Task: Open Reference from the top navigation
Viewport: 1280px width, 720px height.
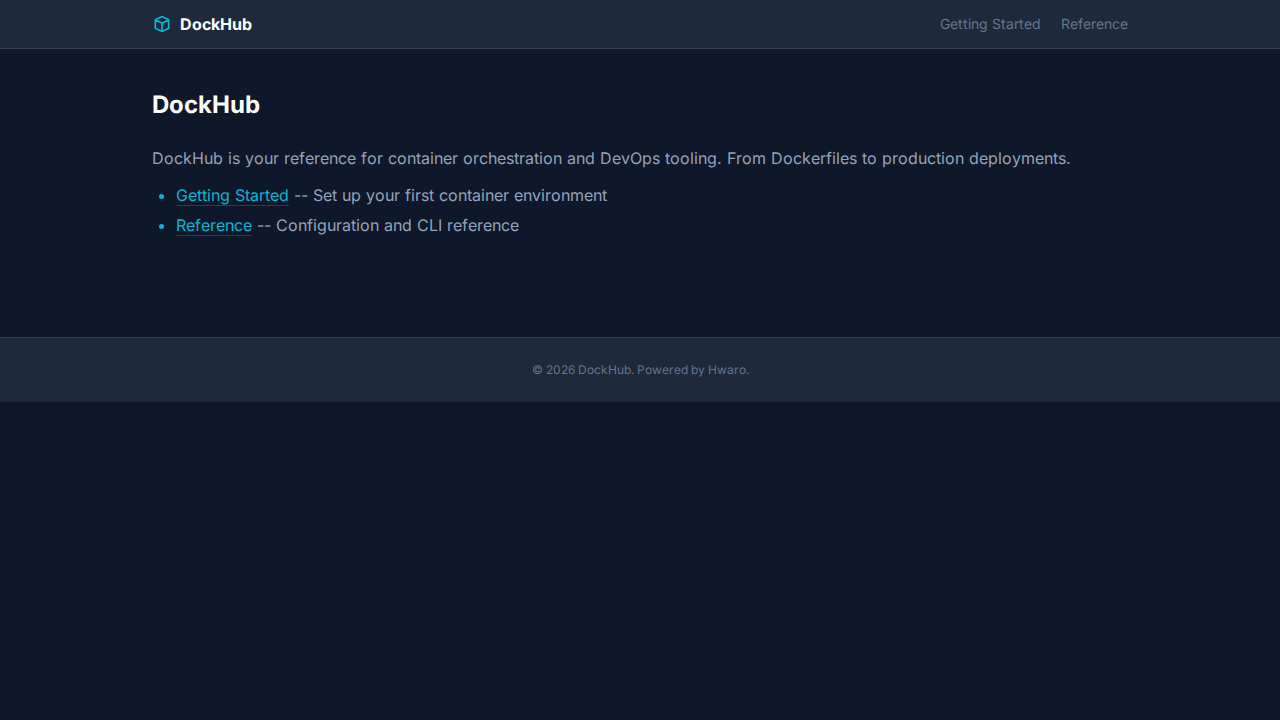Action: (1093, 24)
